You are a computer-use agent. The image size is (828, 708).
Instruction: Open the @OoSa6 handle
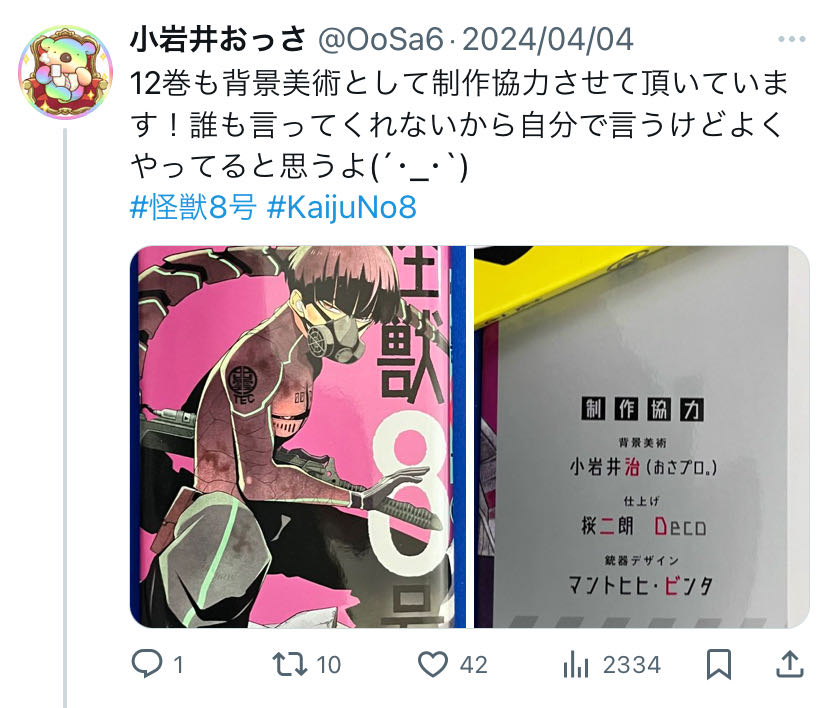(381, 40)
